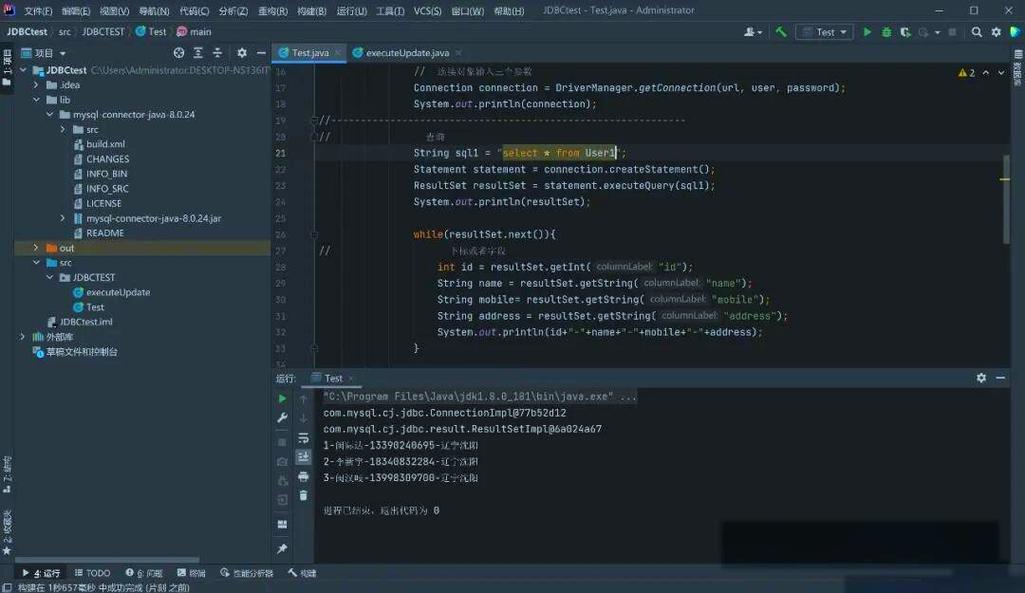Image resolution: width=1025 pixels, height=593 pixels.
Task: Open the 文件(F) menu
Action: pos(38,10)
